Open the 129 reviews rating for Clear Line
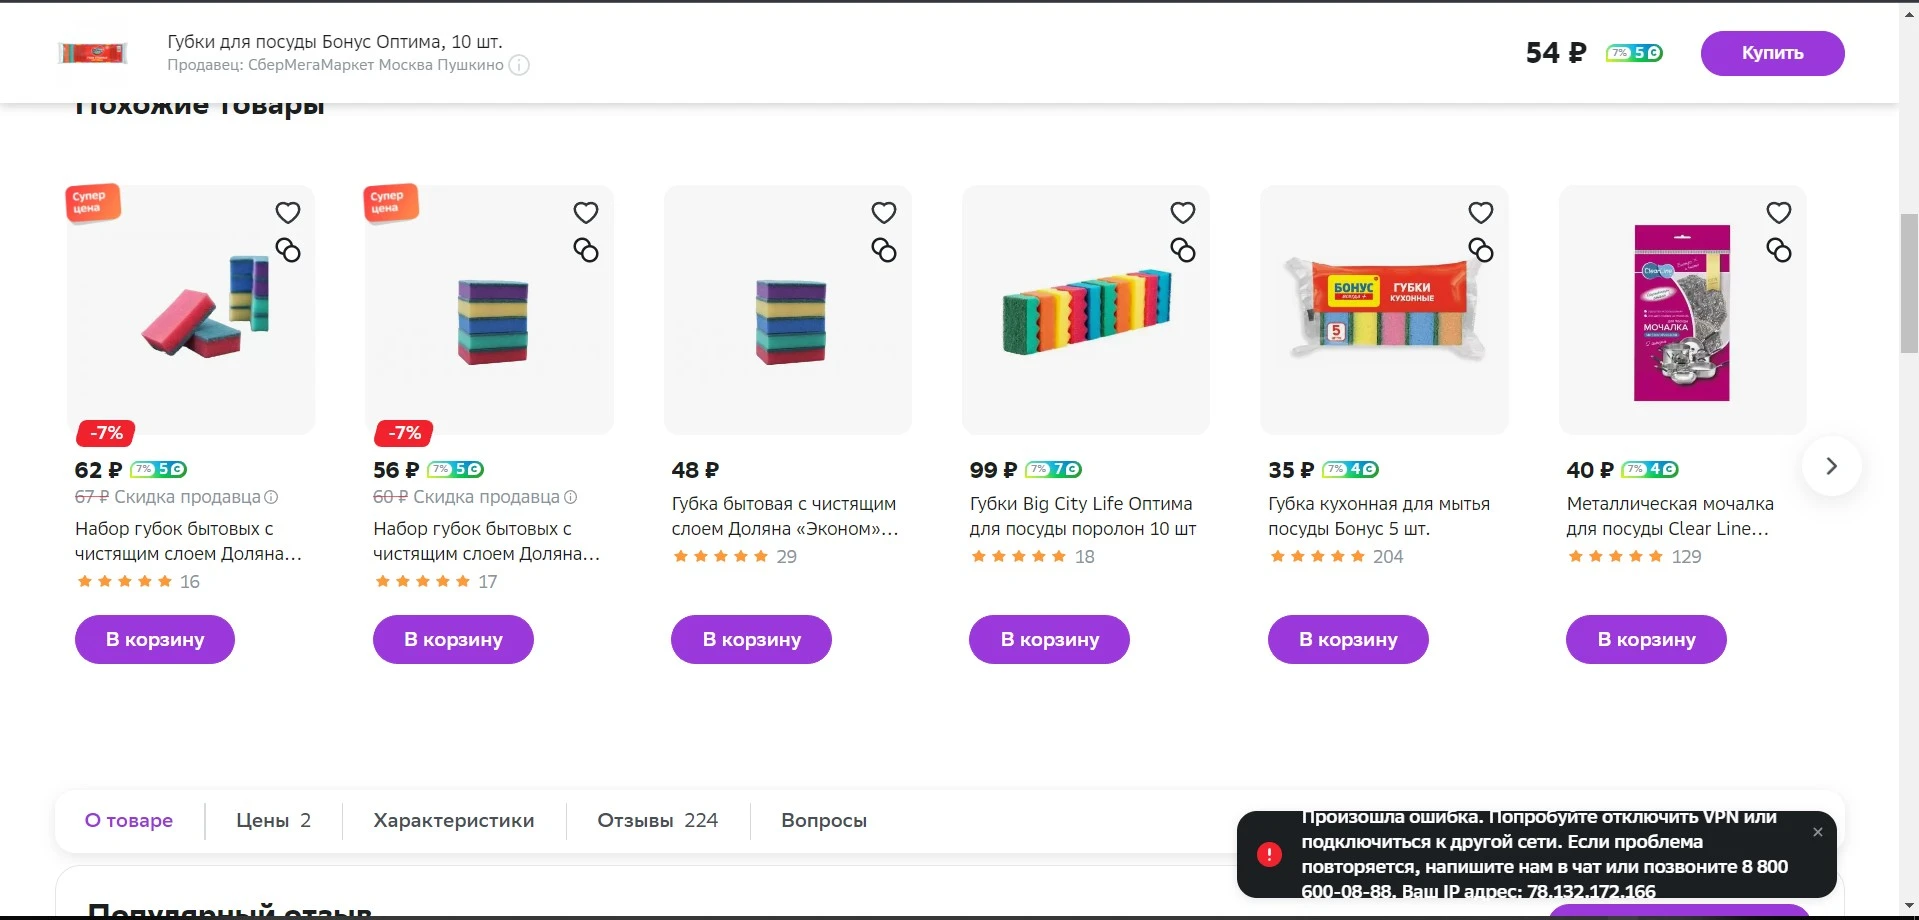Image resolution: width=1919 pixels, height=920 pixels. tap(1634, 557)
